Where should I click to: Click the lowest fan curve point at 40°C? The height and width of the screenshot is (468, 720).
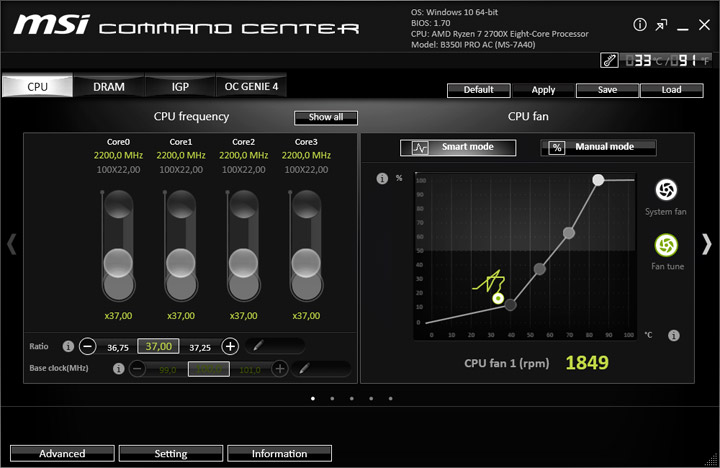[511, 305]
